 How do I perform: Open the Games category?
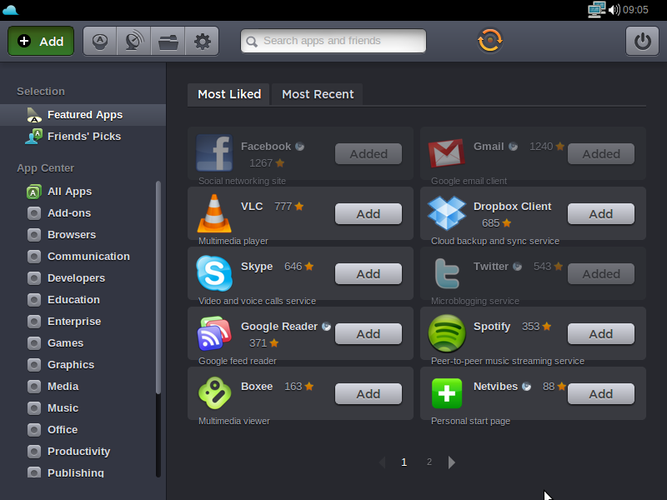[65, 343]
